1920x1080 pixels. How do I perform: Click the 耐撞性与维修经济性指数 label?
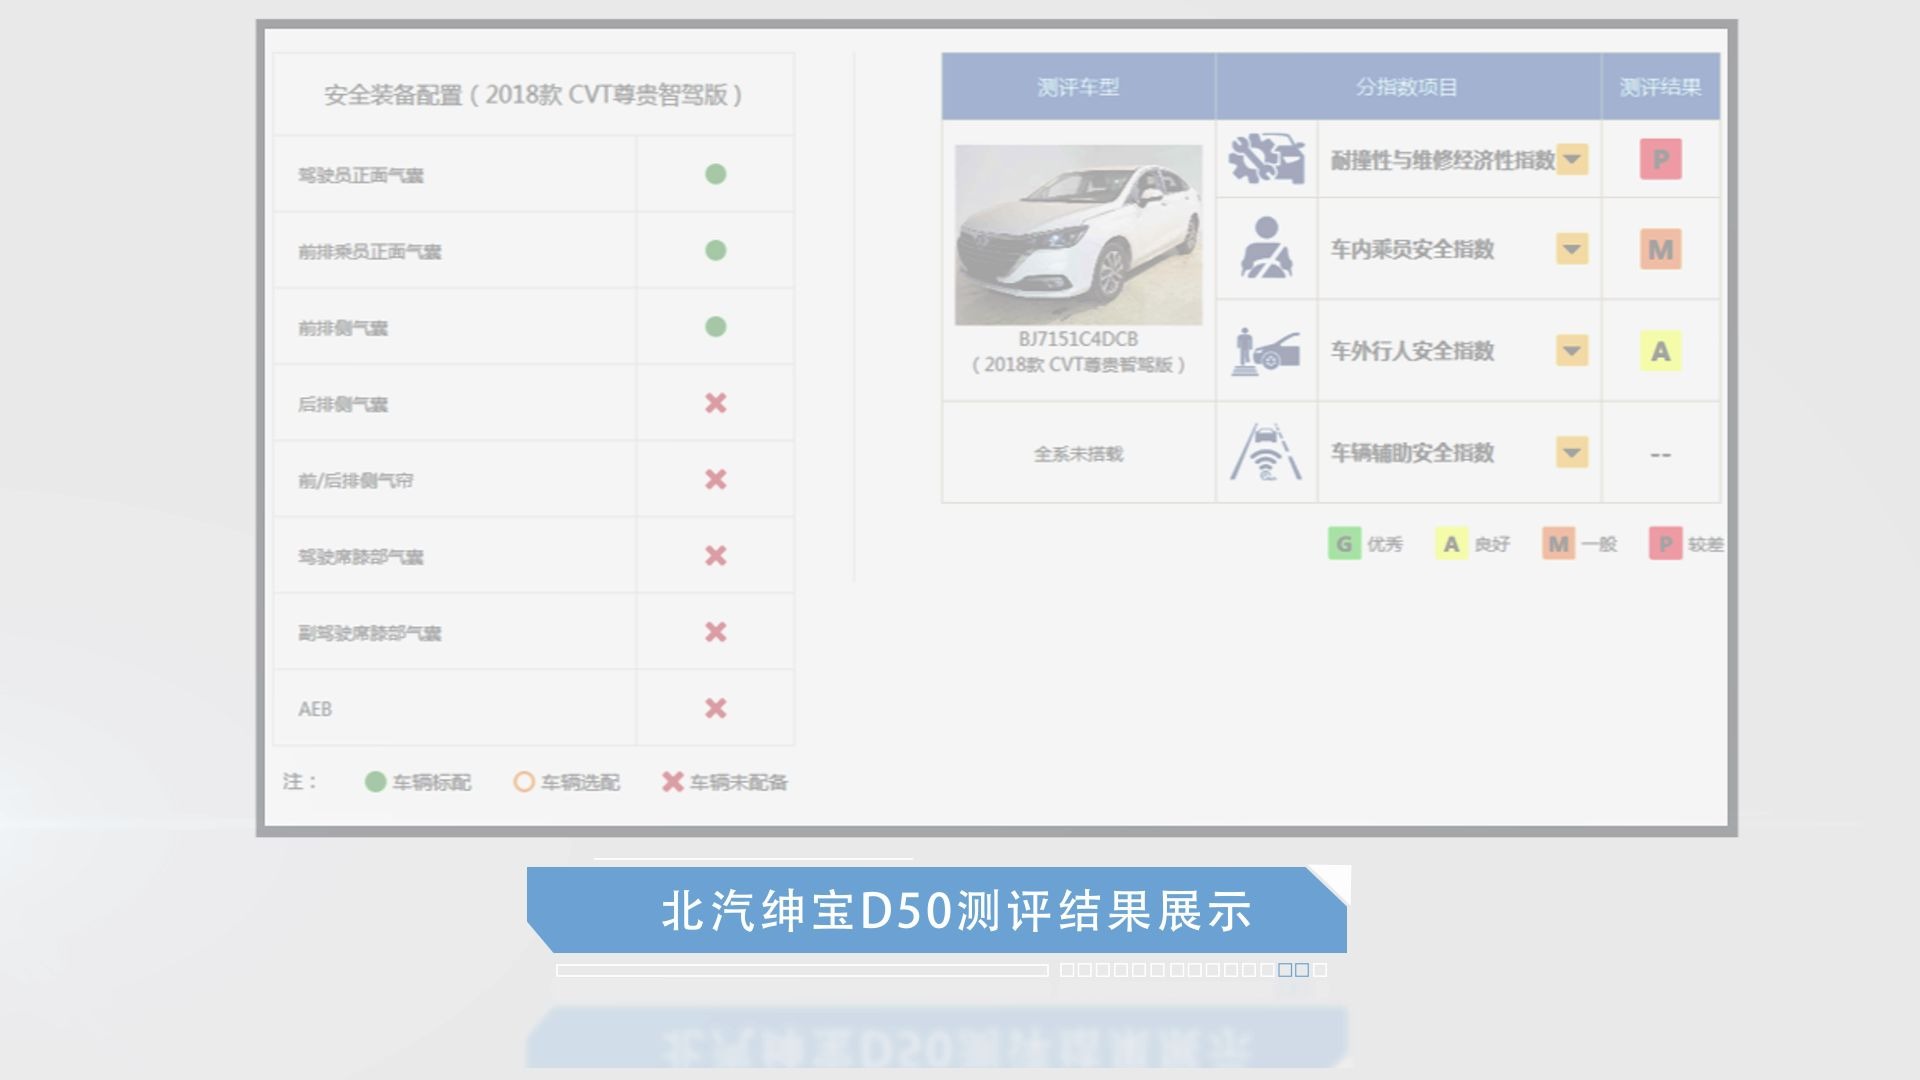[x=1442, y=160]
